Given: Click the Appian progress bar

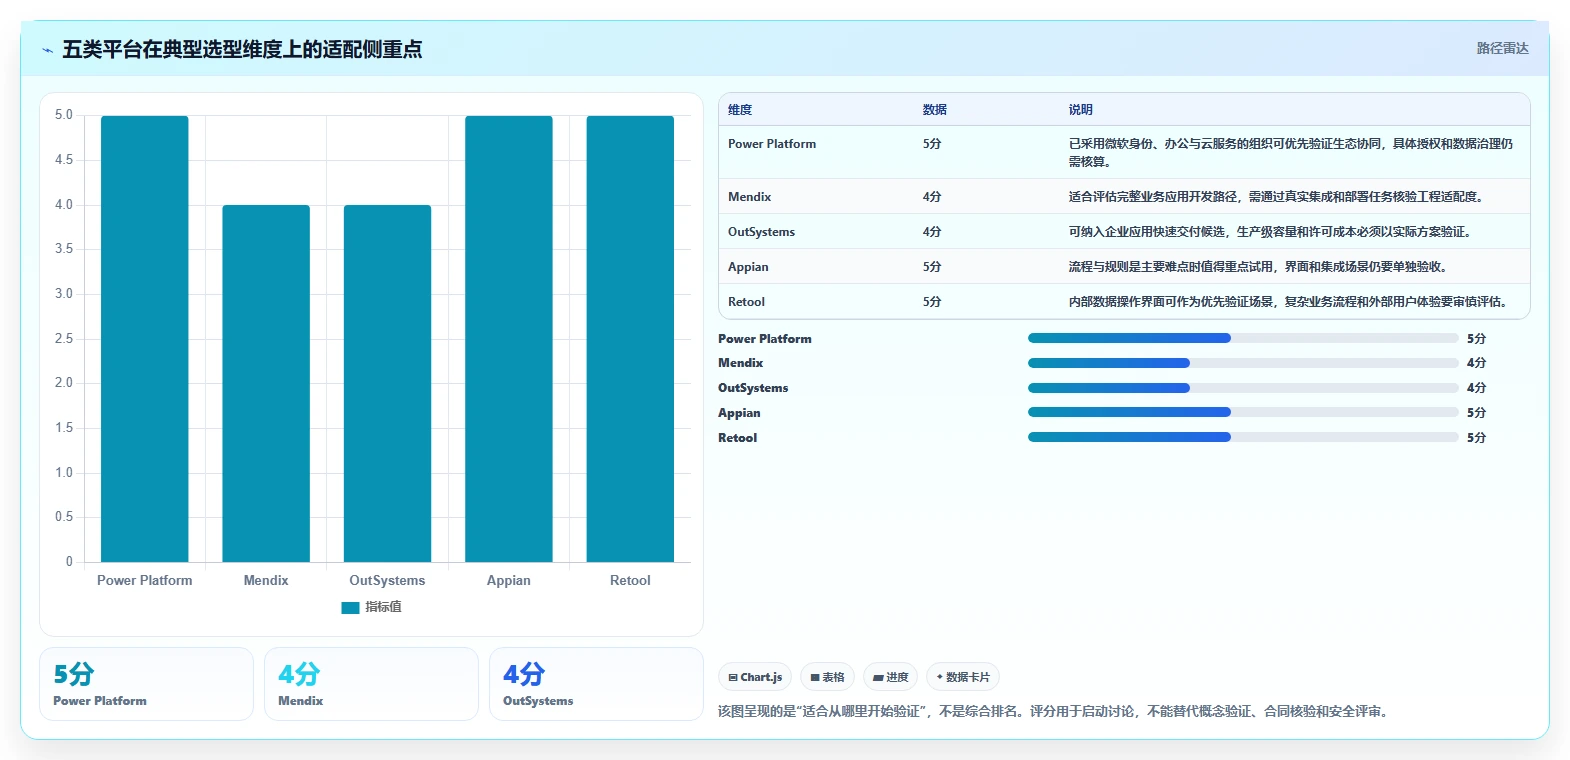Looking at the screenshot, I should click(x=1243, y=412).
